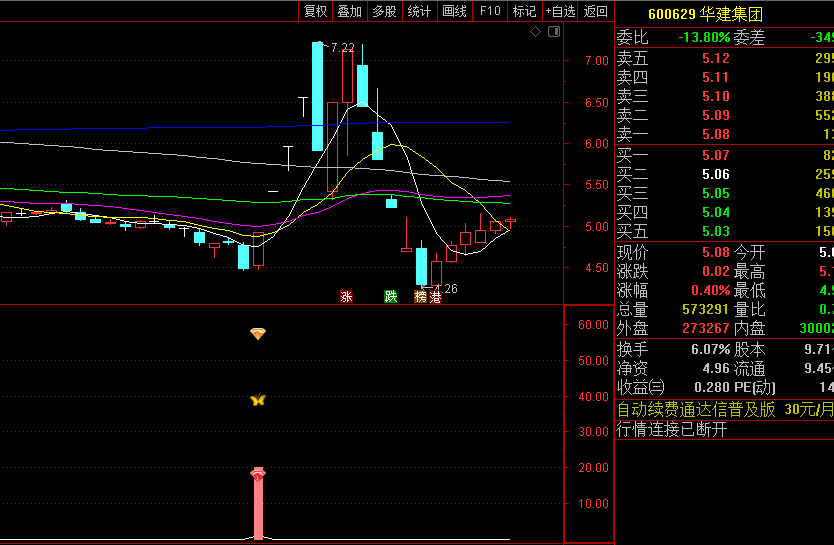Click the red 涨 marker below chart
The width and height of the screenshot is (834, 545).
[347, 297]
